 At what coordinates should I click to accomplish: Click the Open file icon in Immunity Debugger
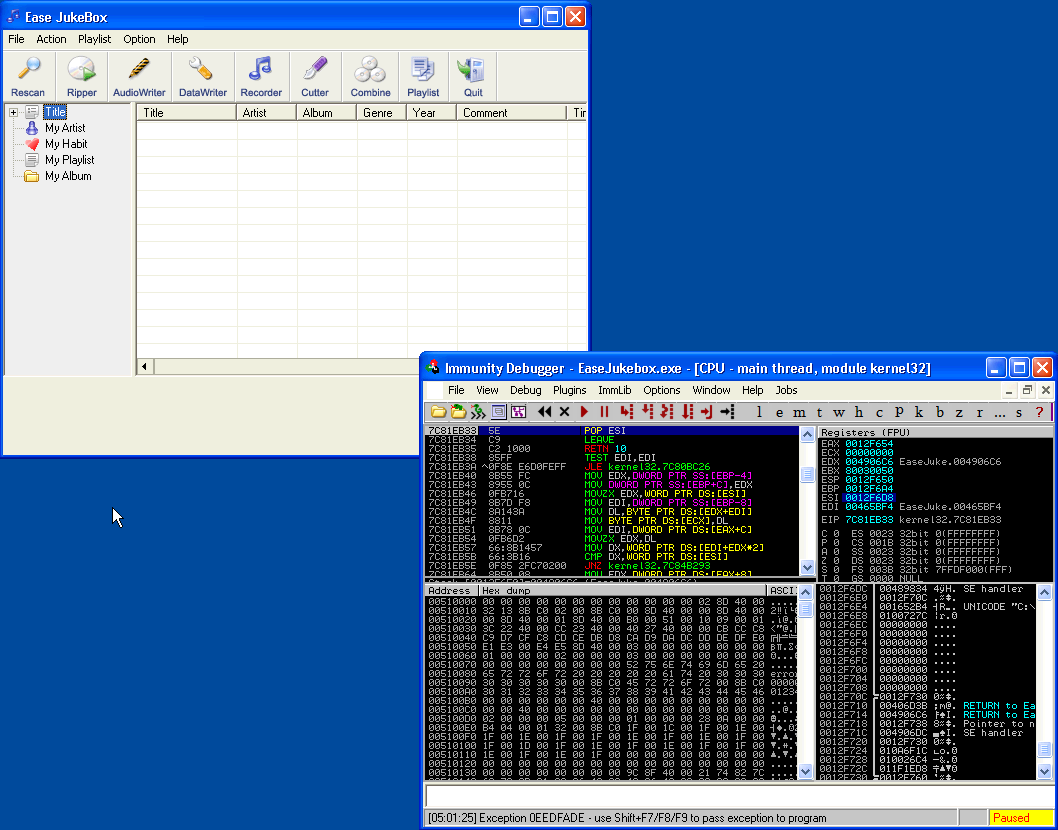coord(439,412)
